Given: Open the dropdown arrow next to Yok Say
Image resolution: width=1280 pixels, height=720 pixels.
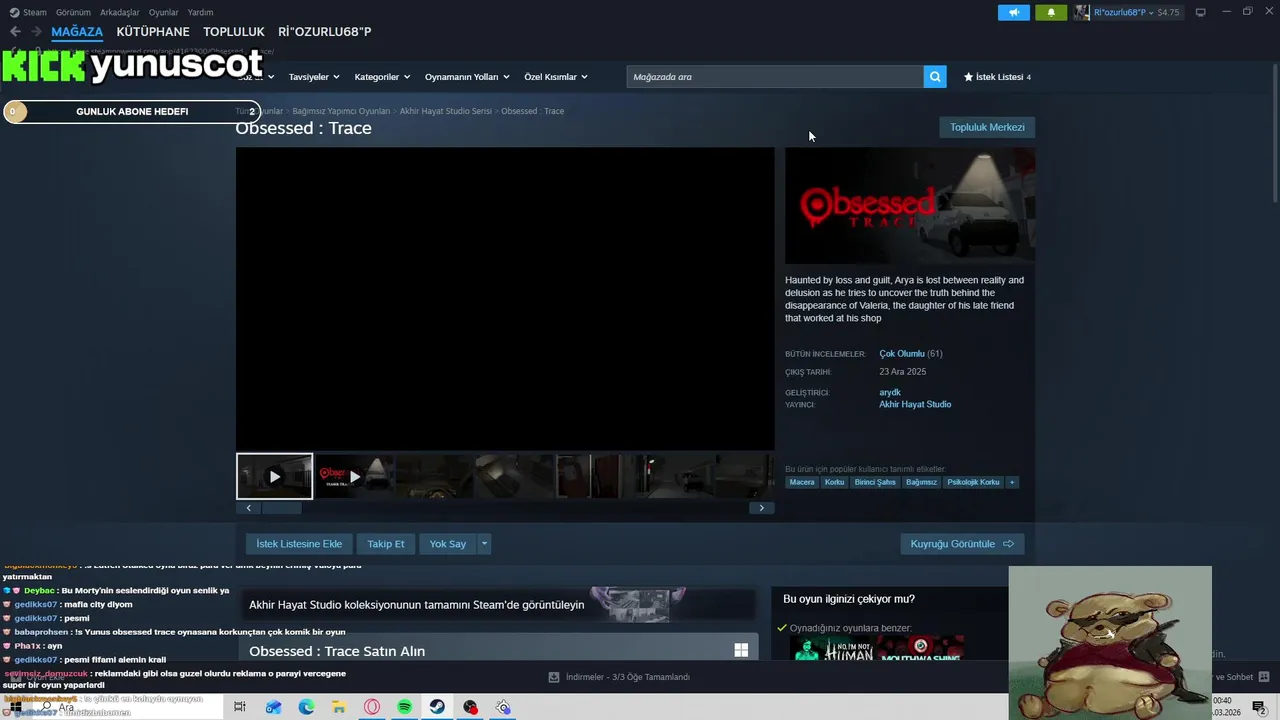Looking at the screenshot, I should click(484, 544).
